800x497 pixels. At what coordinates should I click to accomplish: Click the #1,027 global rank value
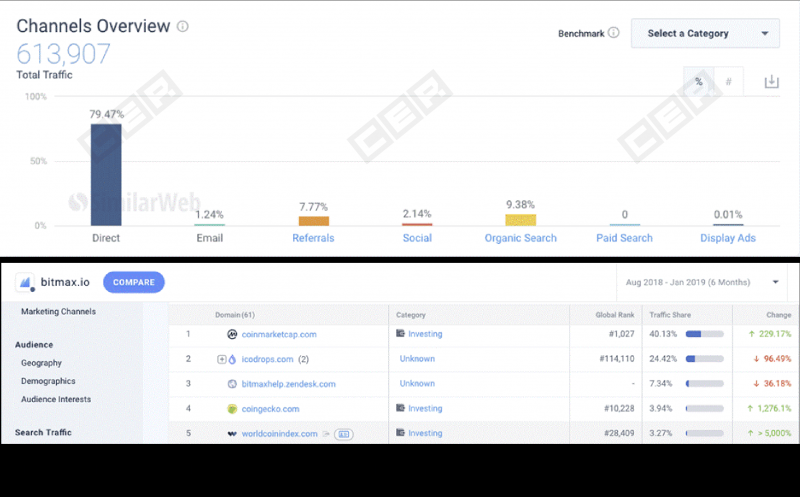[621, 334]
